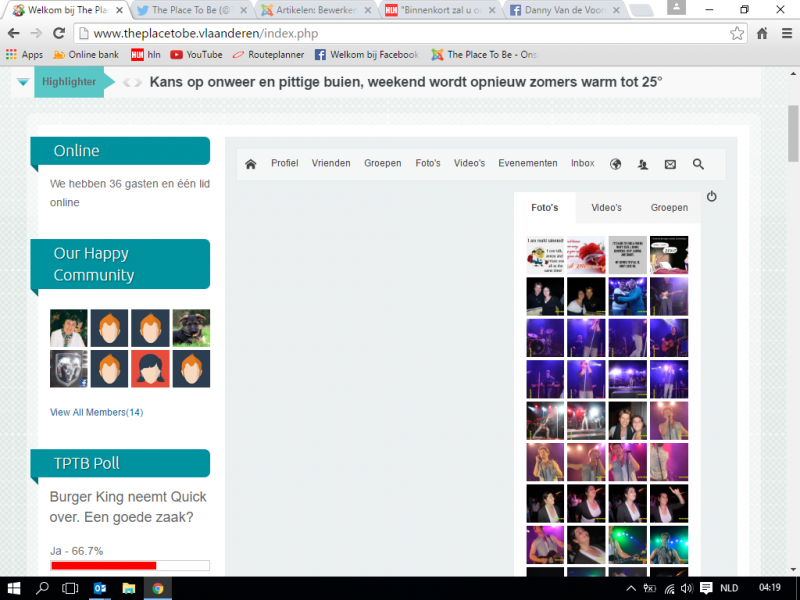Switch to the Video's tab above thumbnails

tap(606, 208)
